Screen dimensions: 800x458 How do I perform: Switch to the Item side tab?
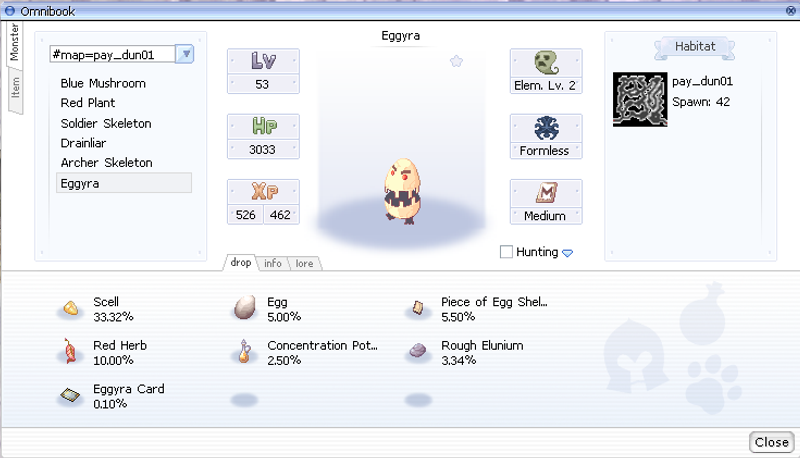click(x=15, y=88)
